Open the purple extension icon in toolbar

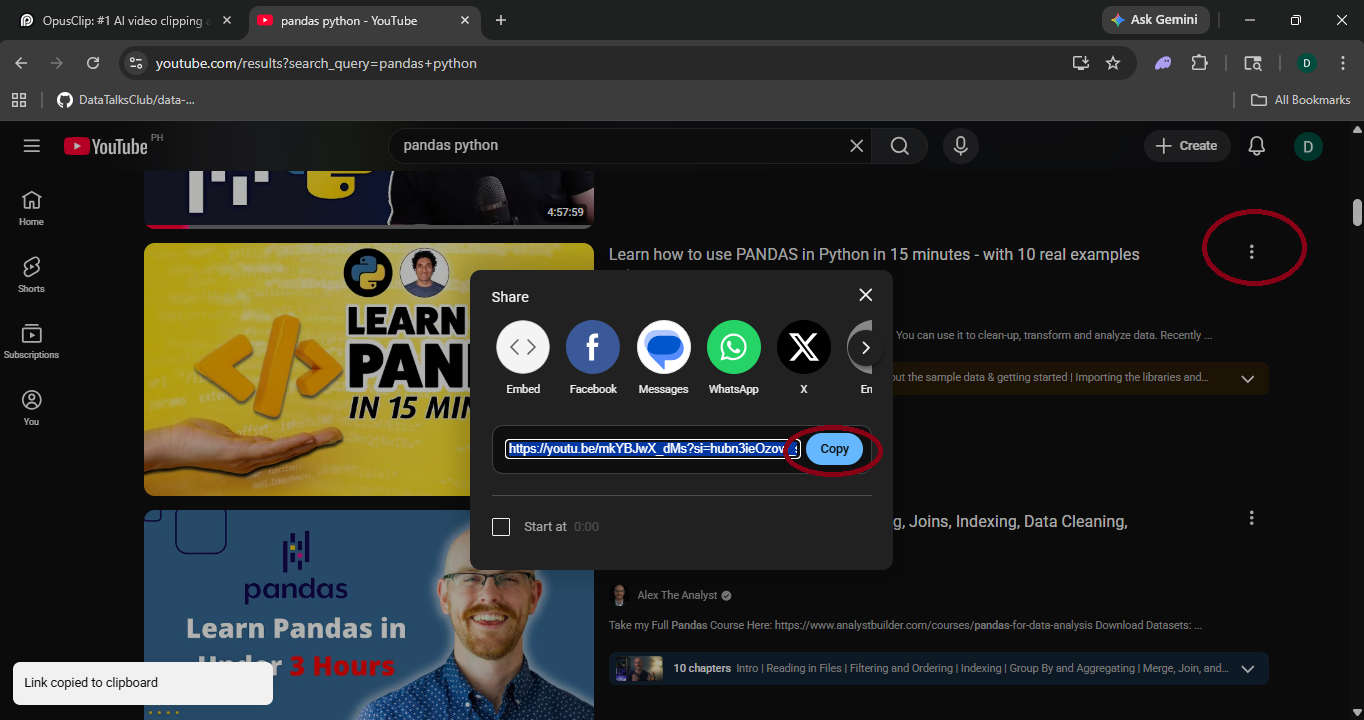point(1163,63)
